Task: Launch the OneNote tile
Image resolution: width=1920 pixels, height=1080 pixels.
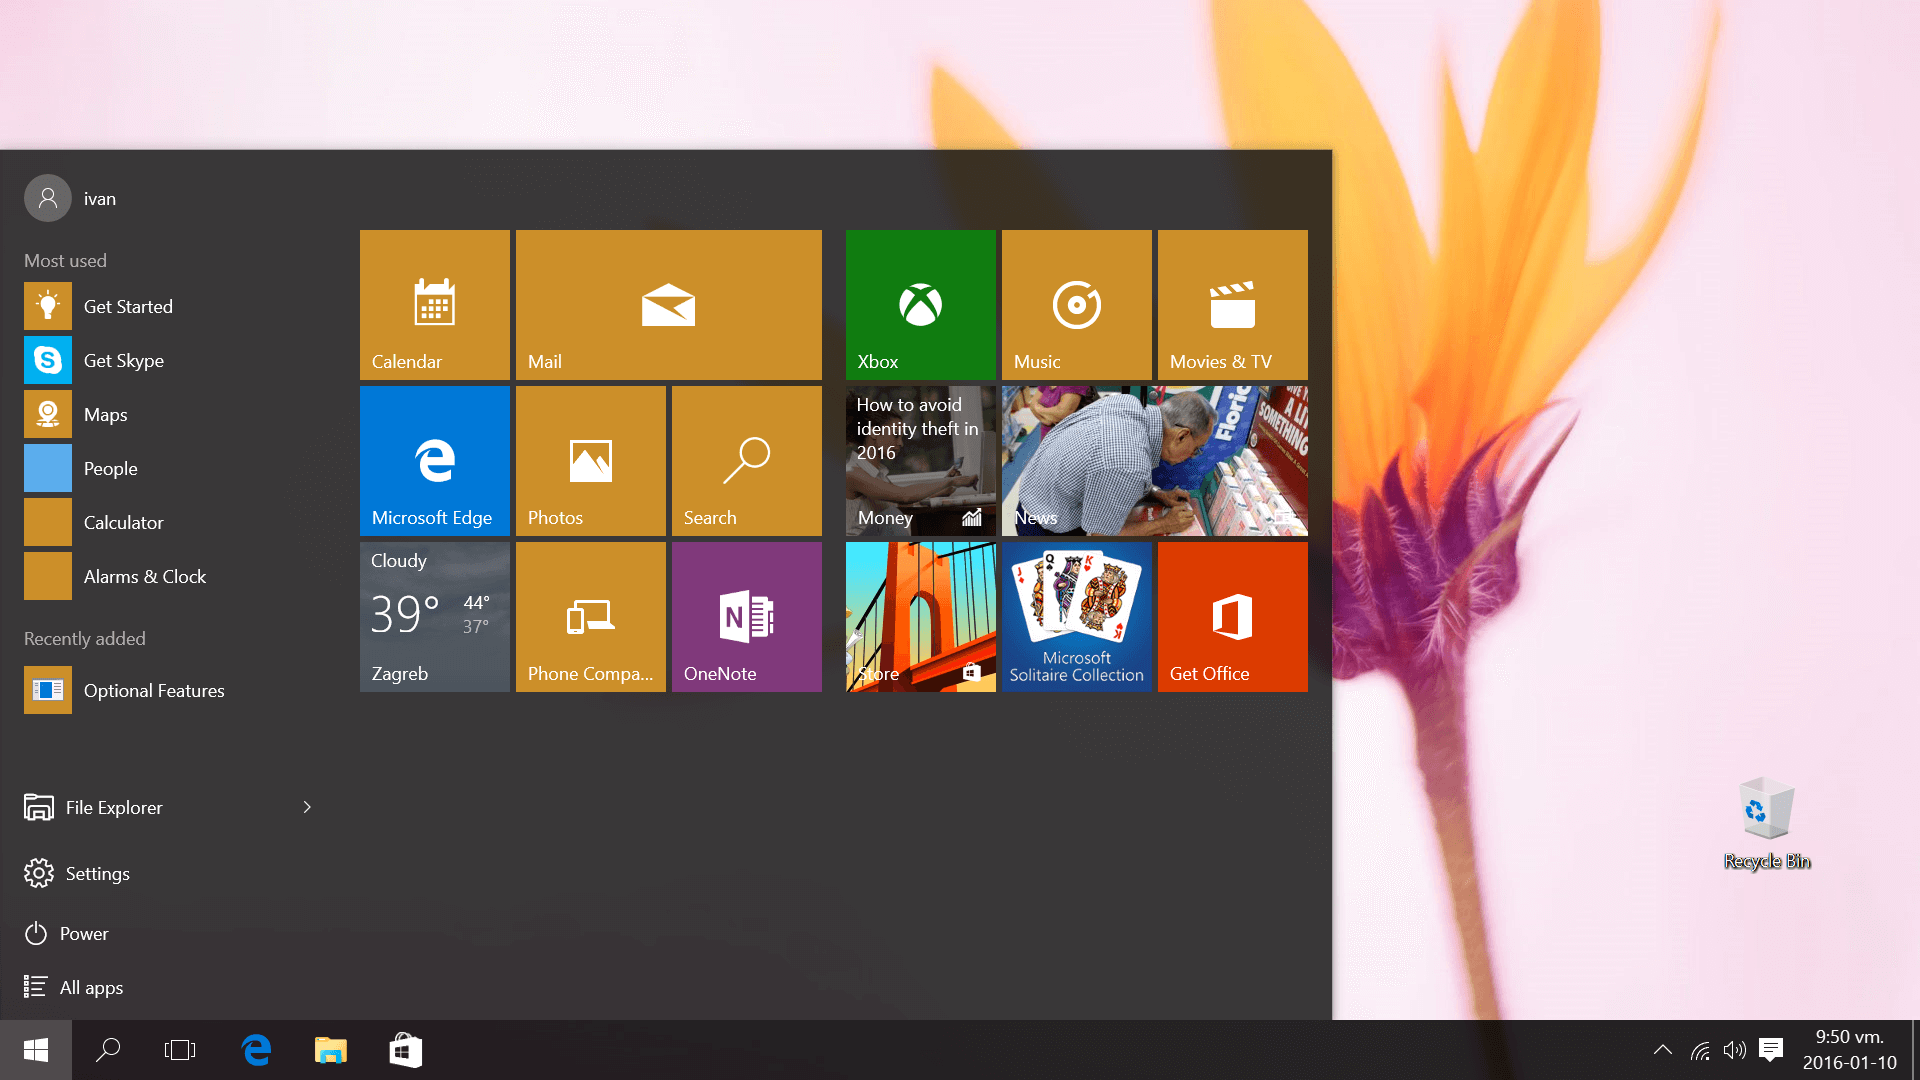Action: pos(746,617)
